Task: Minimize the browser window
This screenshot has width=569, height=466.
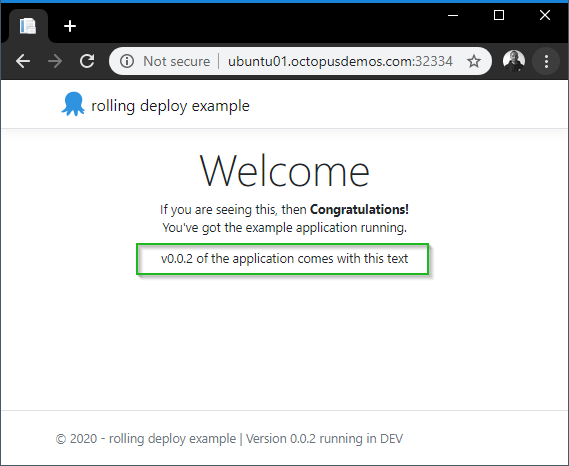Action: (x=453, y=15)
